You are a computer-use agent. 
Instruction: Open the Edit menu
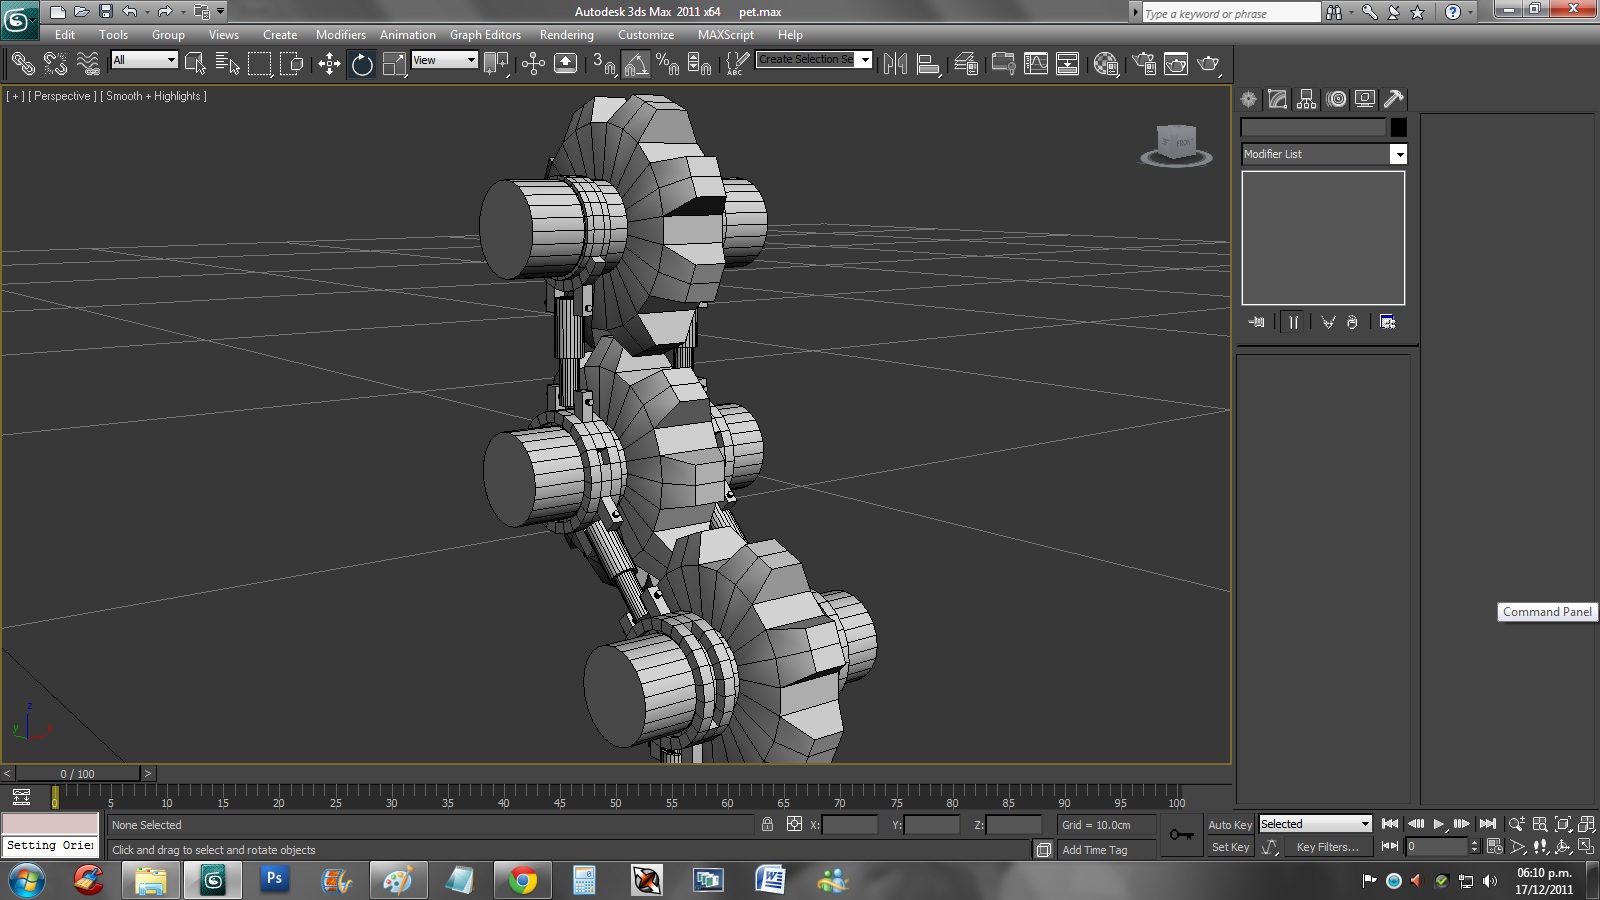click(65, 35)
